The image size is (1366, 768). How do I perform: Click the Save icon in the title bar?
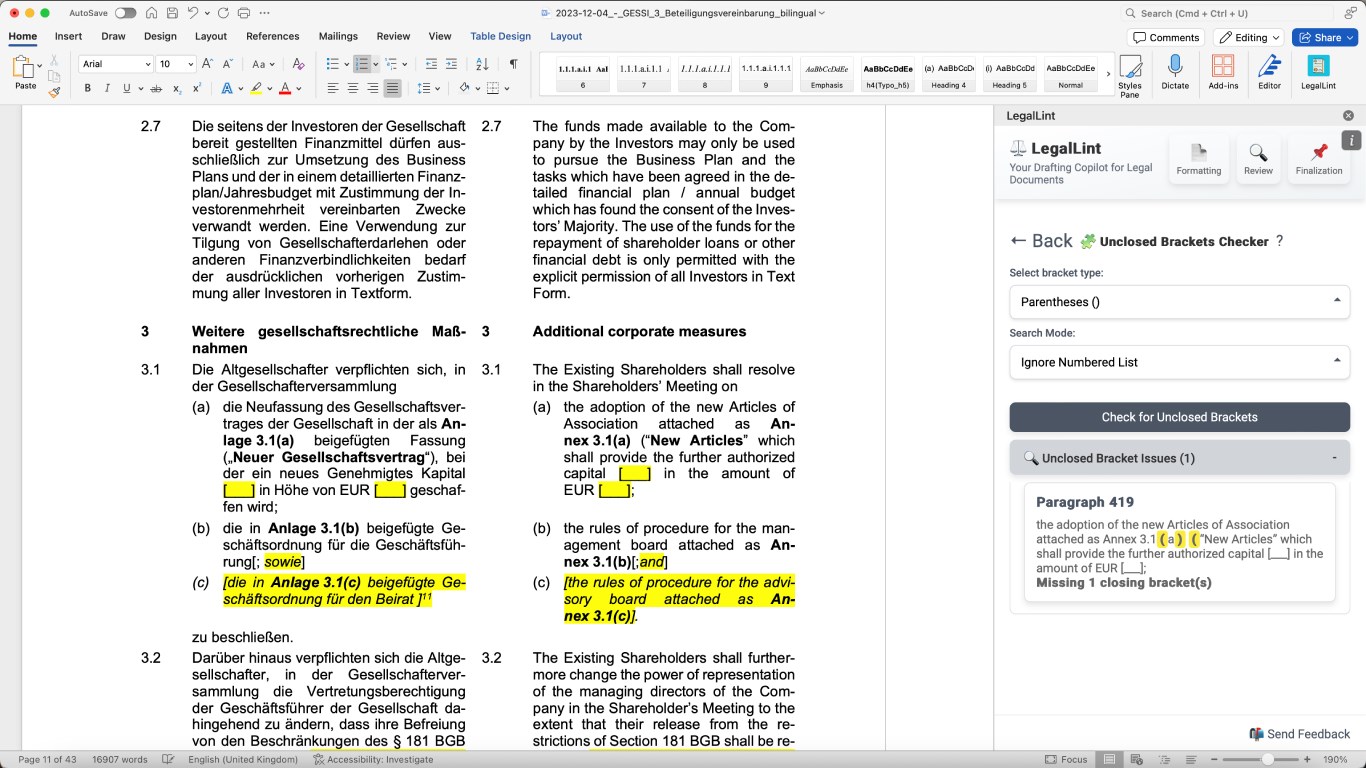[x=172, y=13]
